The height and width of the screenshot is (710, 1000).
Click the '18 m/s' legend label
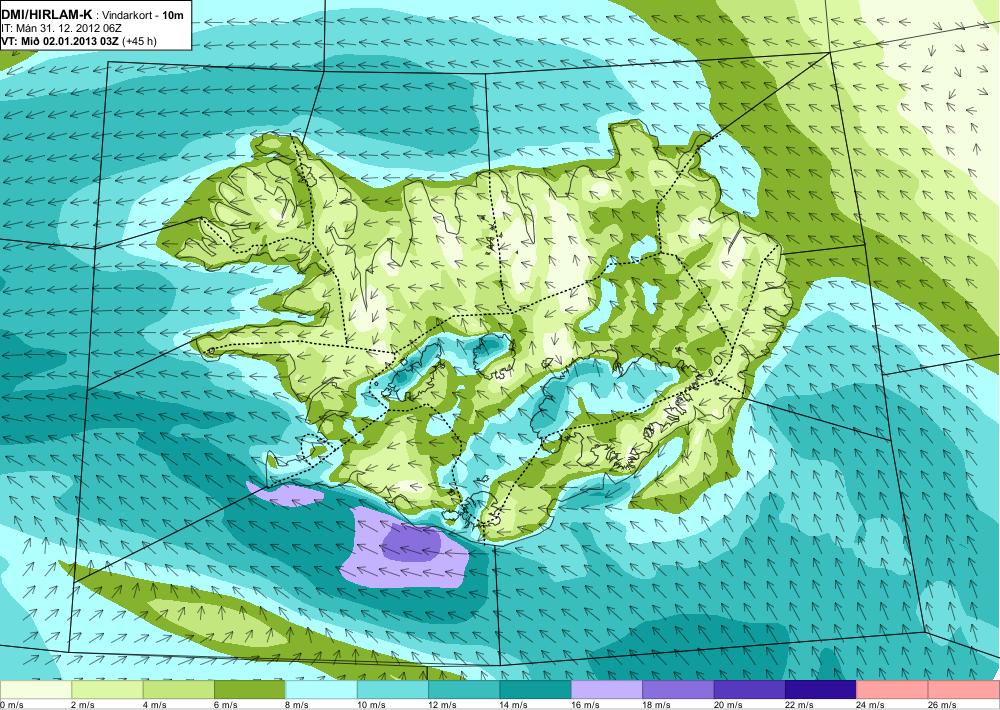(x=657, y=705)
